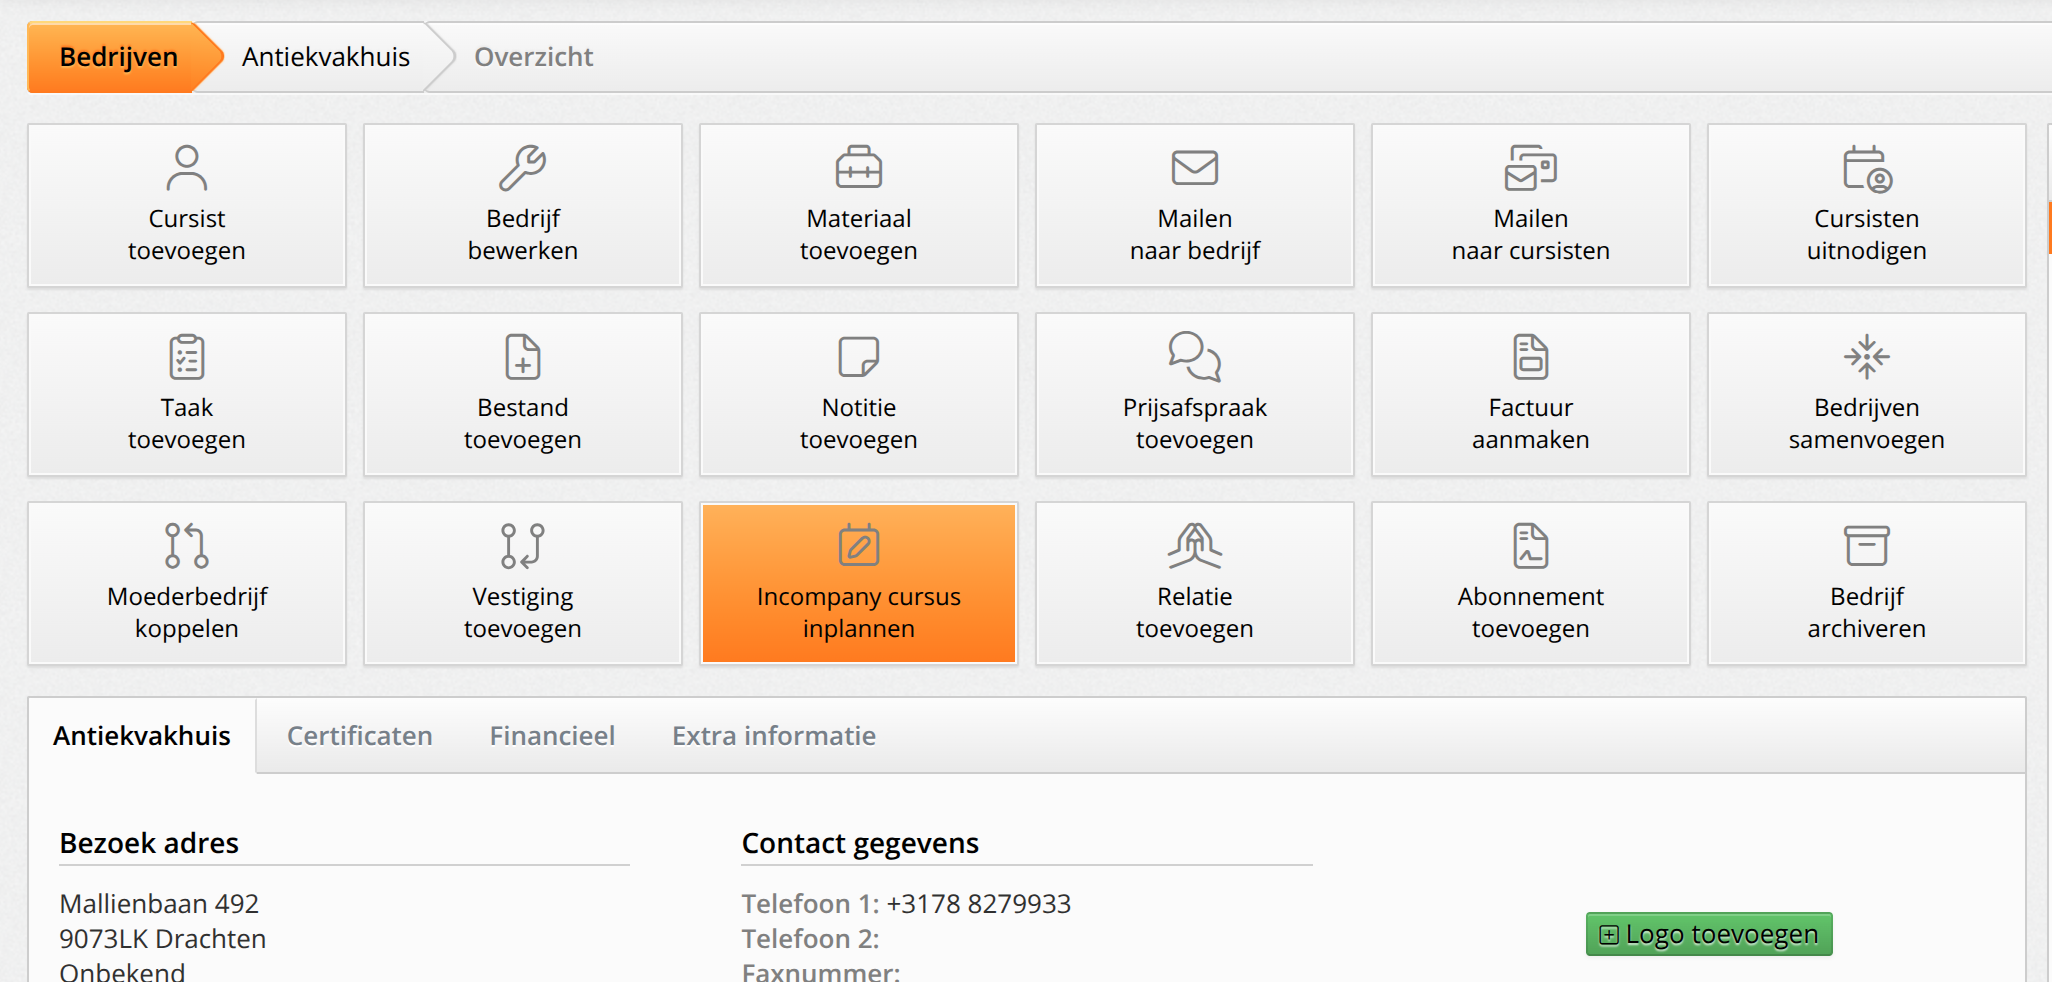
Task: Click the Moederbedrijf koppelen branch icon
Action: point(187,546)
